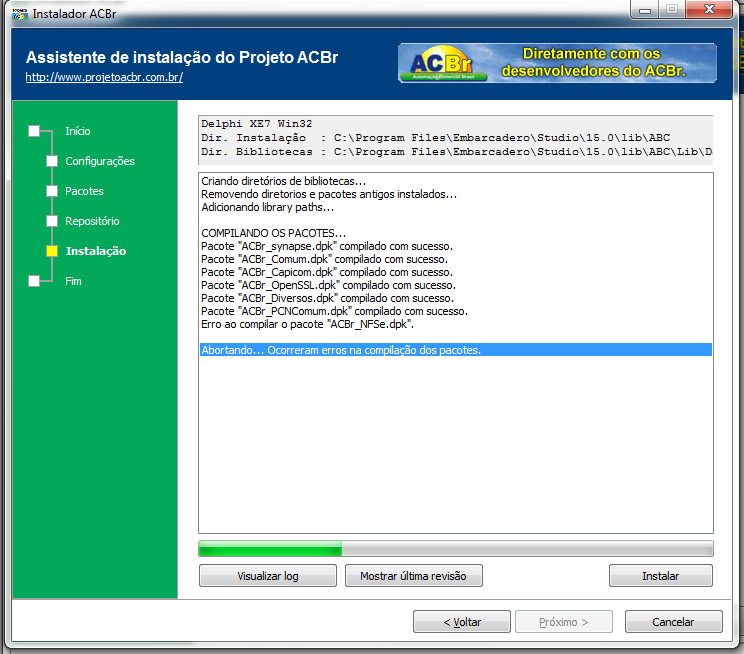Screen dimensions: 744x654
Task: Select the 'COMPILANDO OS PACOTES...' log line
Action: coord(274,234)
